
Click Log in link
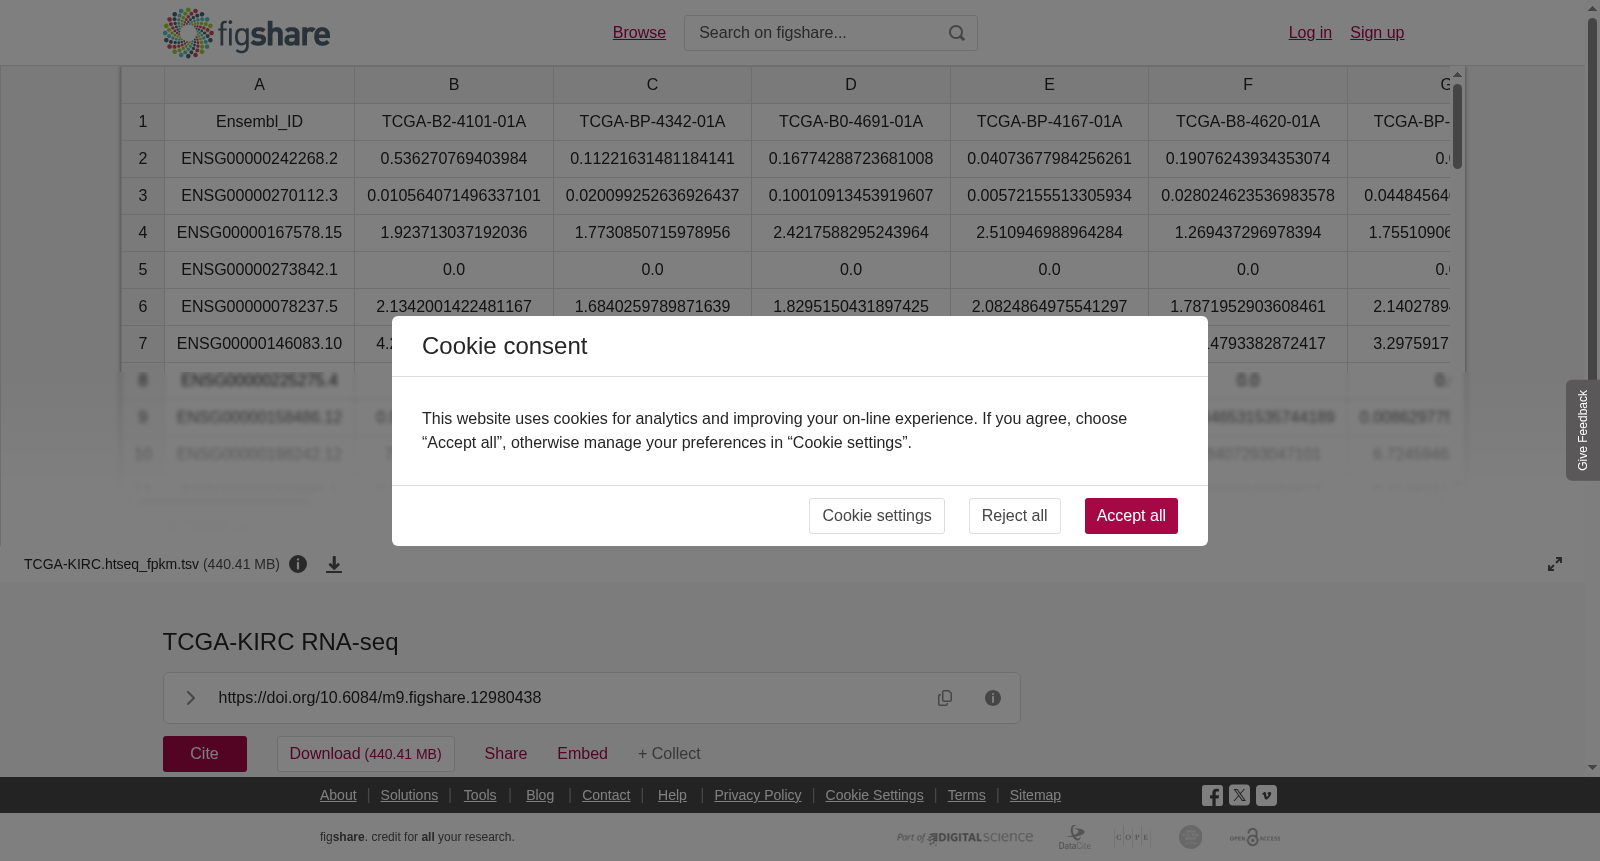1310,33
